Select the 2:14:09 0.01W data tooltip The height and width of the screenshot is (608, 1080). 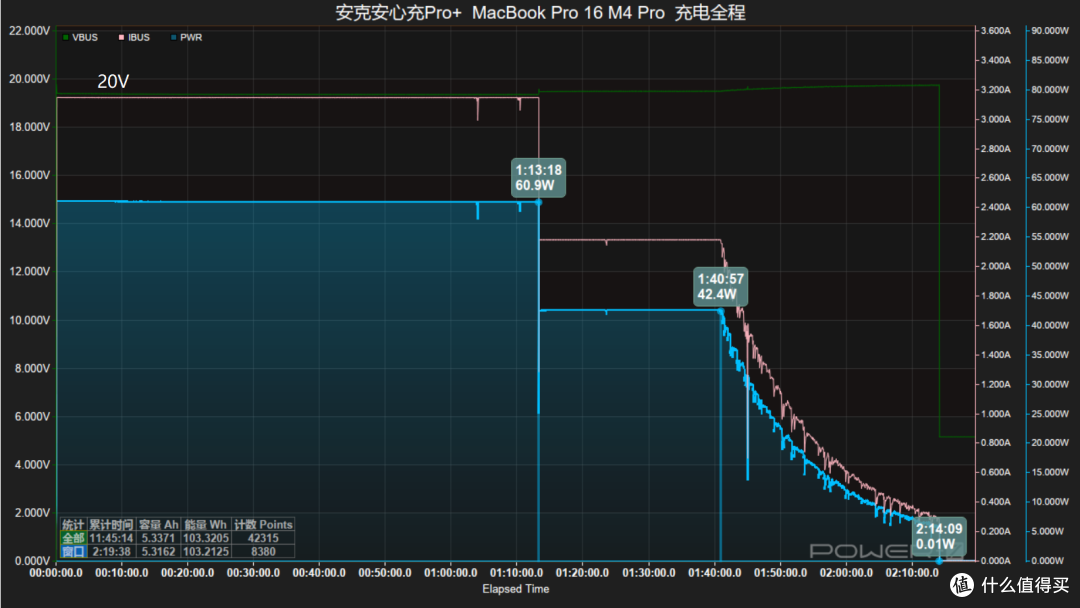click(939, 536)
